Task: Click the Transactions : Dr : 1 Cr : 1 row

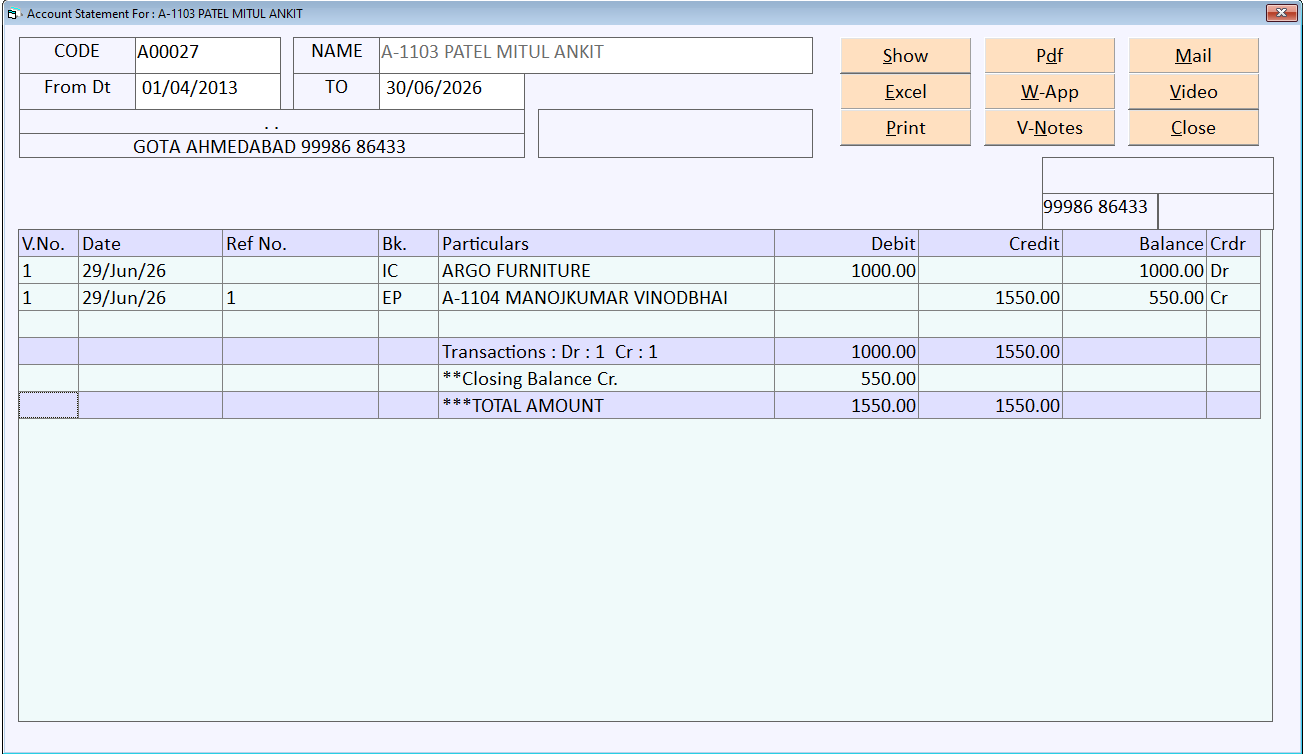Action: coord(639,352)
